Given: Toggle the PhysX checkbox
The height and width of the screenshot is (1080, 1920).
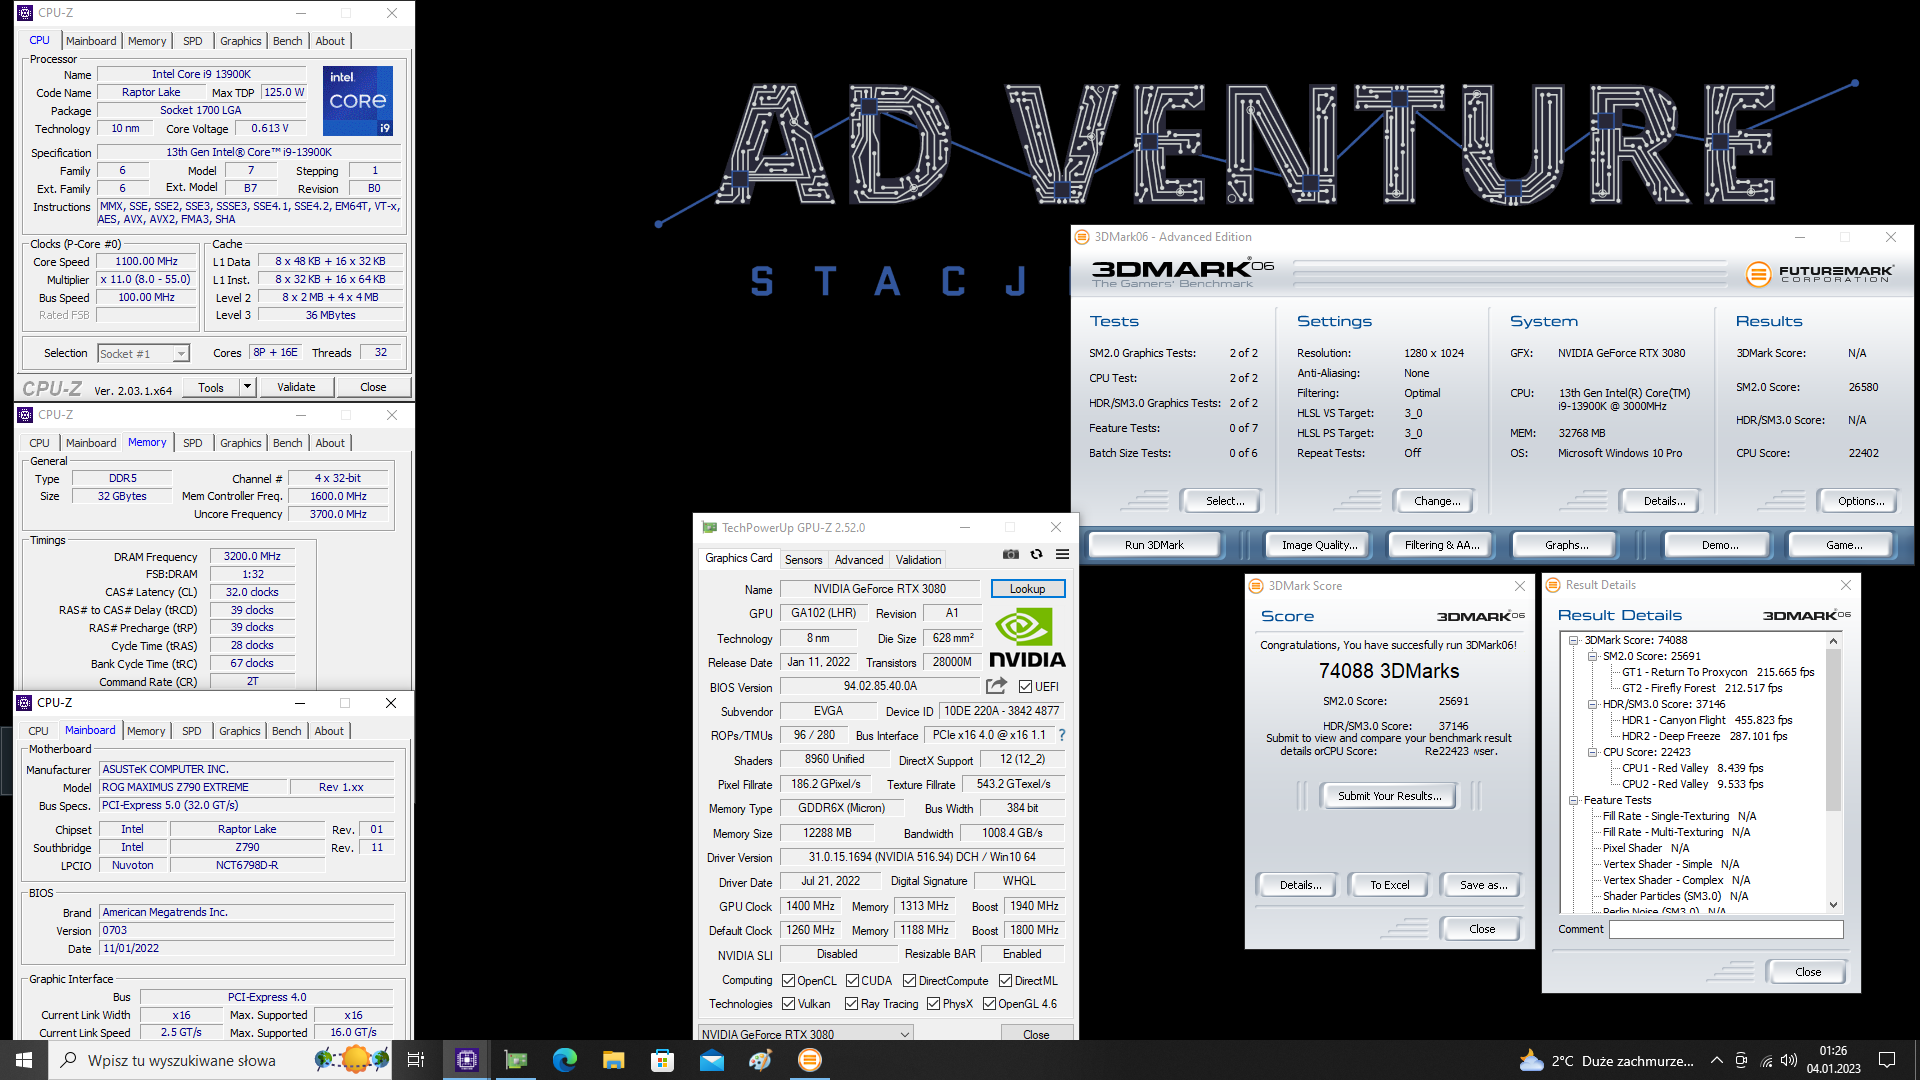Looking at the screenshot, I should point(933,1004).
